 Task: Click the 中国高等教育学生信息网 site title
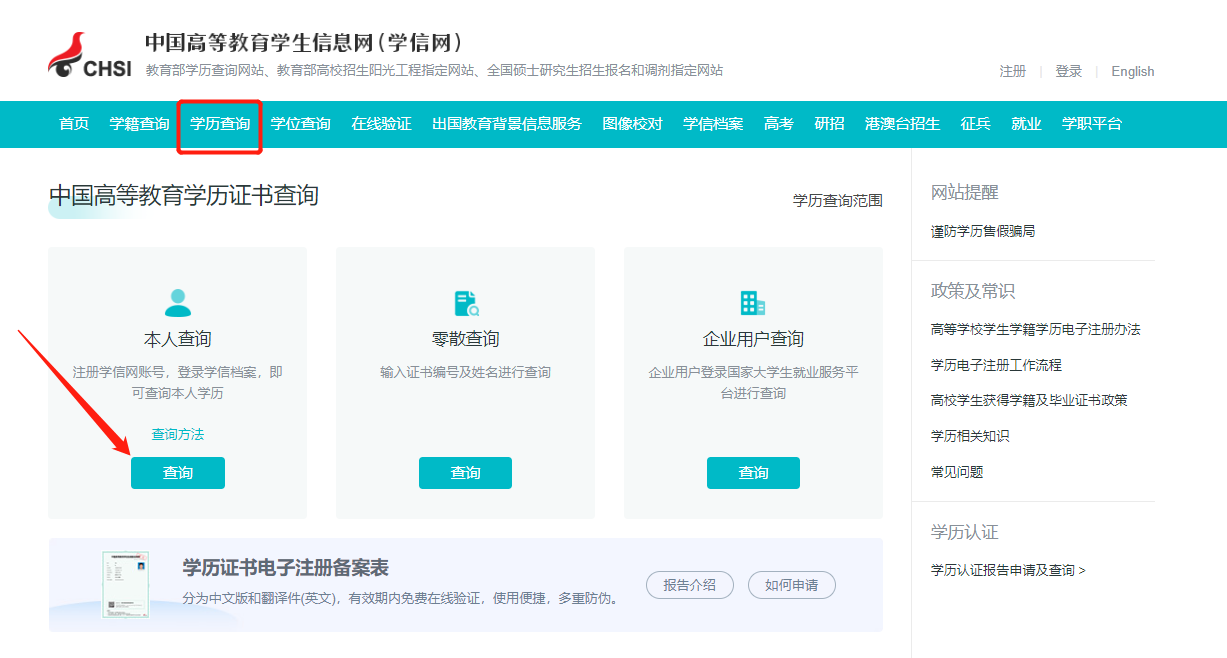point(305,43)
